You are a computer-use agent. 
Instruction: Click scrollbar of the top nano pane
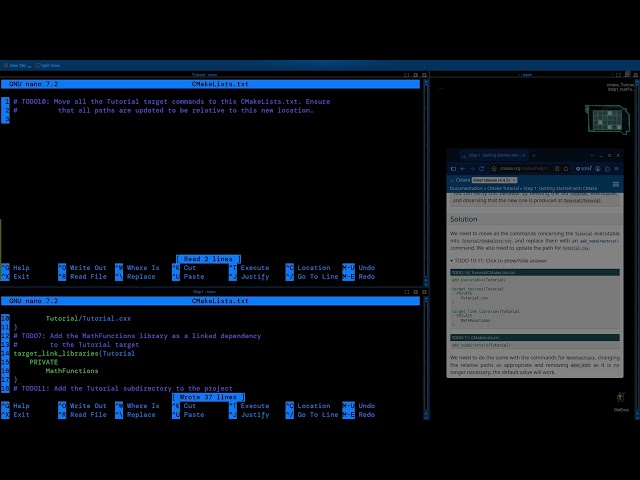[x=426, y=182]
